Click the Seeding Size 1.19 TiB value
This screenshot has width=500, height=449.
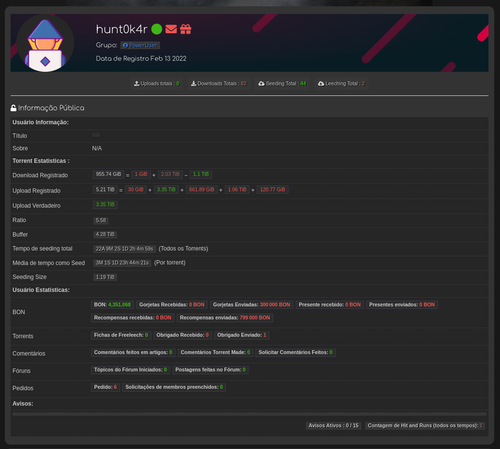click(105, 277)
